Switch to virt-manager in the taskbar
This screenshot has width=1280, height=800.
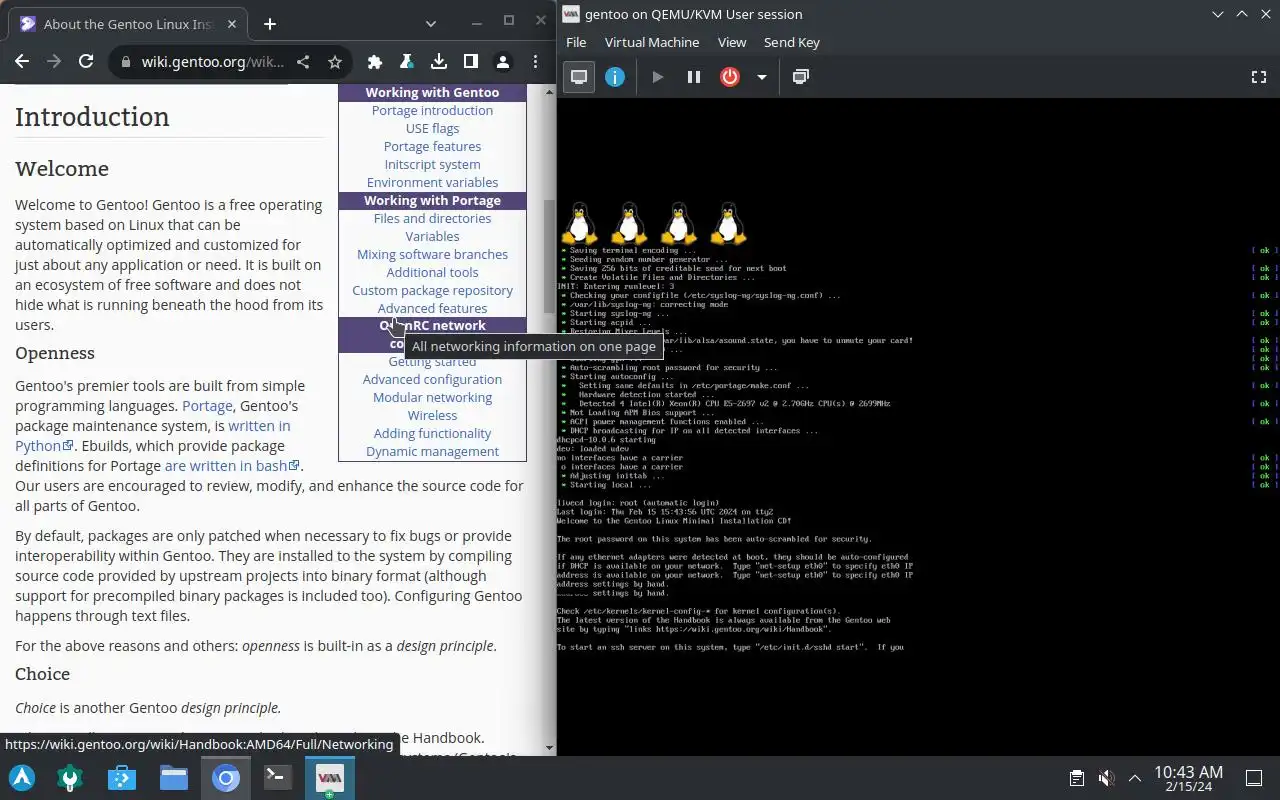pyautogui.click(x=329, y=777)
